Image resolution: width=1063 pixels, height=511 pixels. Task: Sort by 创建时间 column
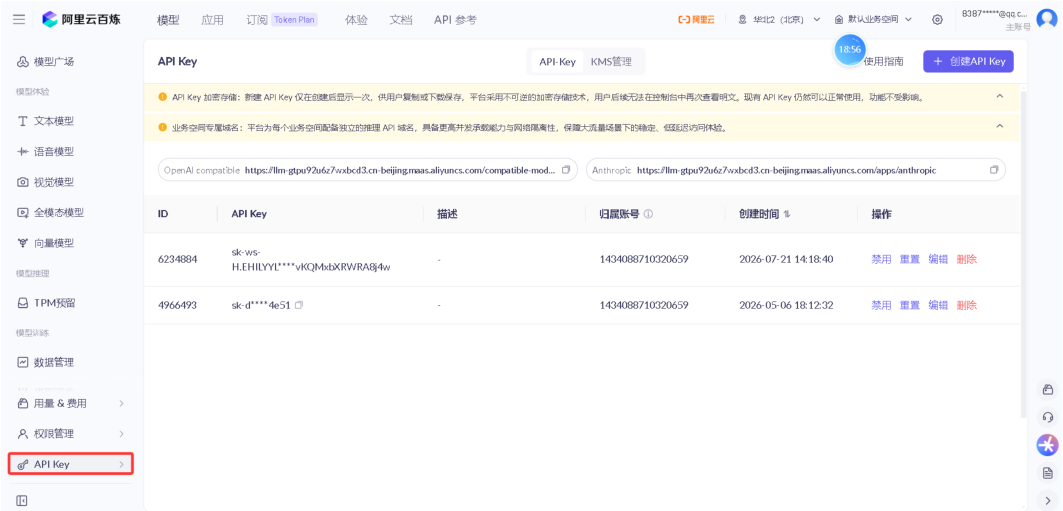(x=787, y=214)
